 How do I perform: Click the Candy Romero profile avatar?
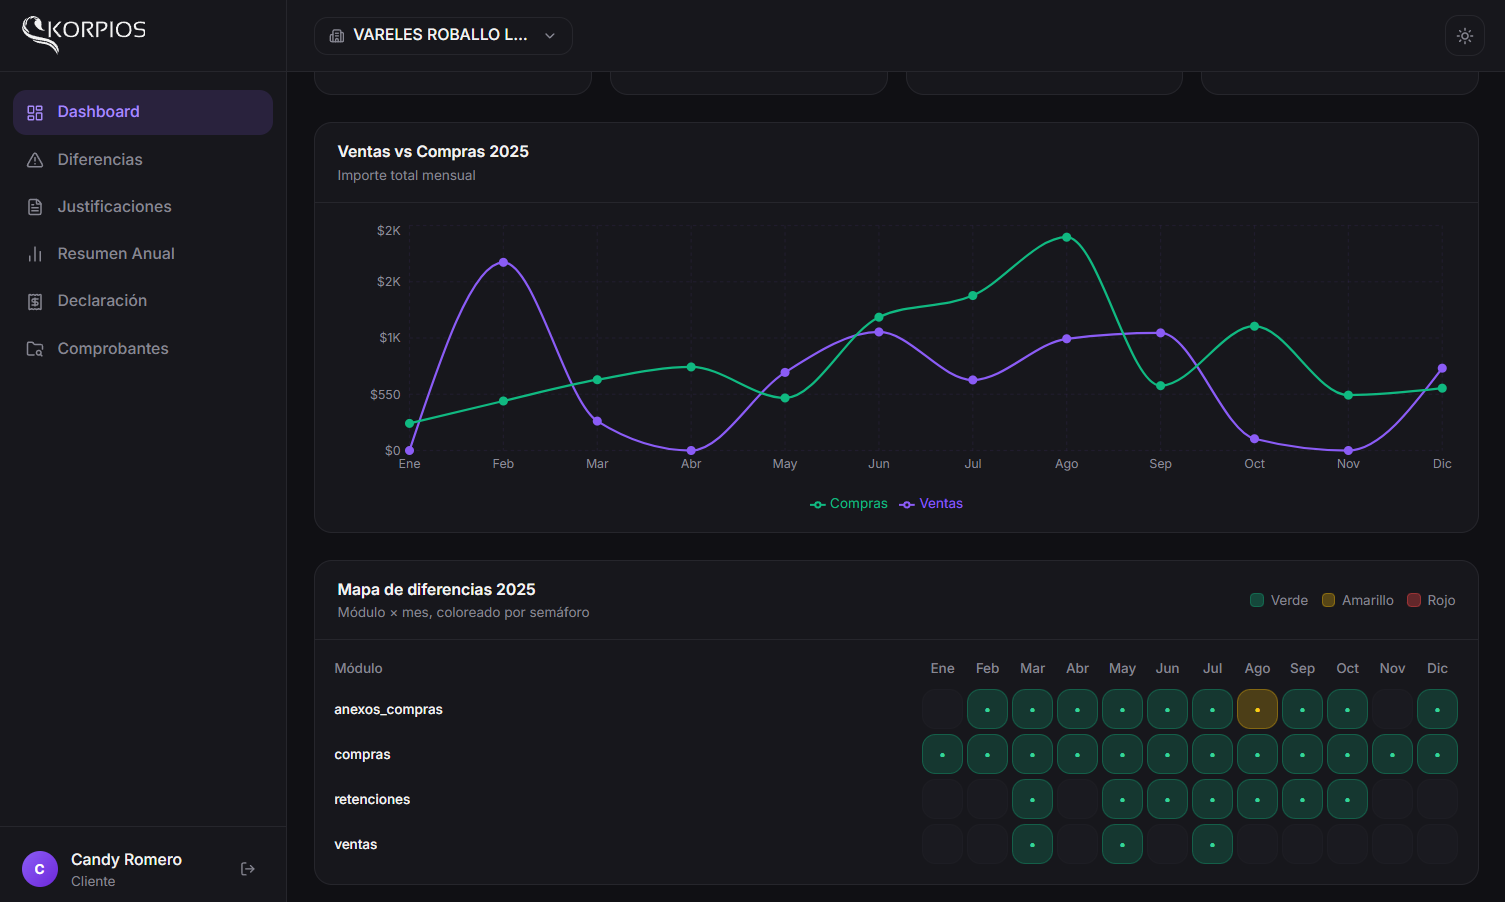(40, 868)
